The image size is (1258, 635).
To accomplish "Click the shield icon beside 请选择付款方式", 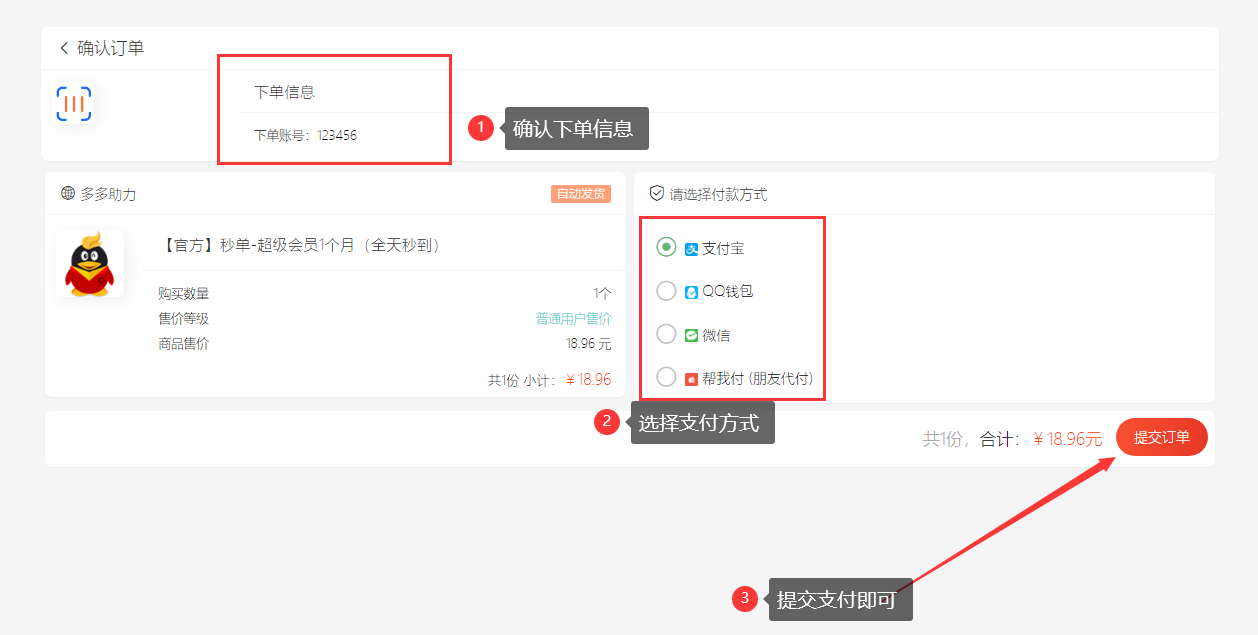I will [x=657, y=193].
